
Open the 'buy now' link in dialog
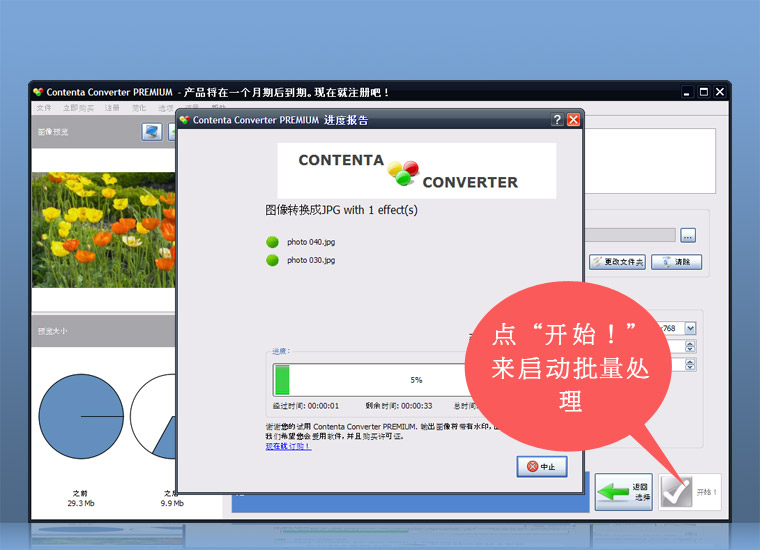(288, 446)
